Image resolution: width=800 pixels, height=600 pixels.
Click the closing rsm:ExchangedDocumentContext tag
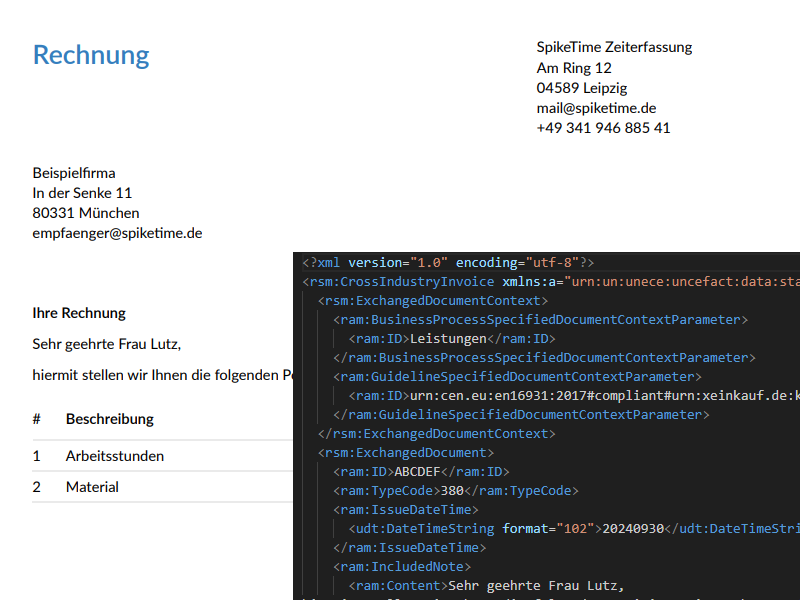click(437, 434)
